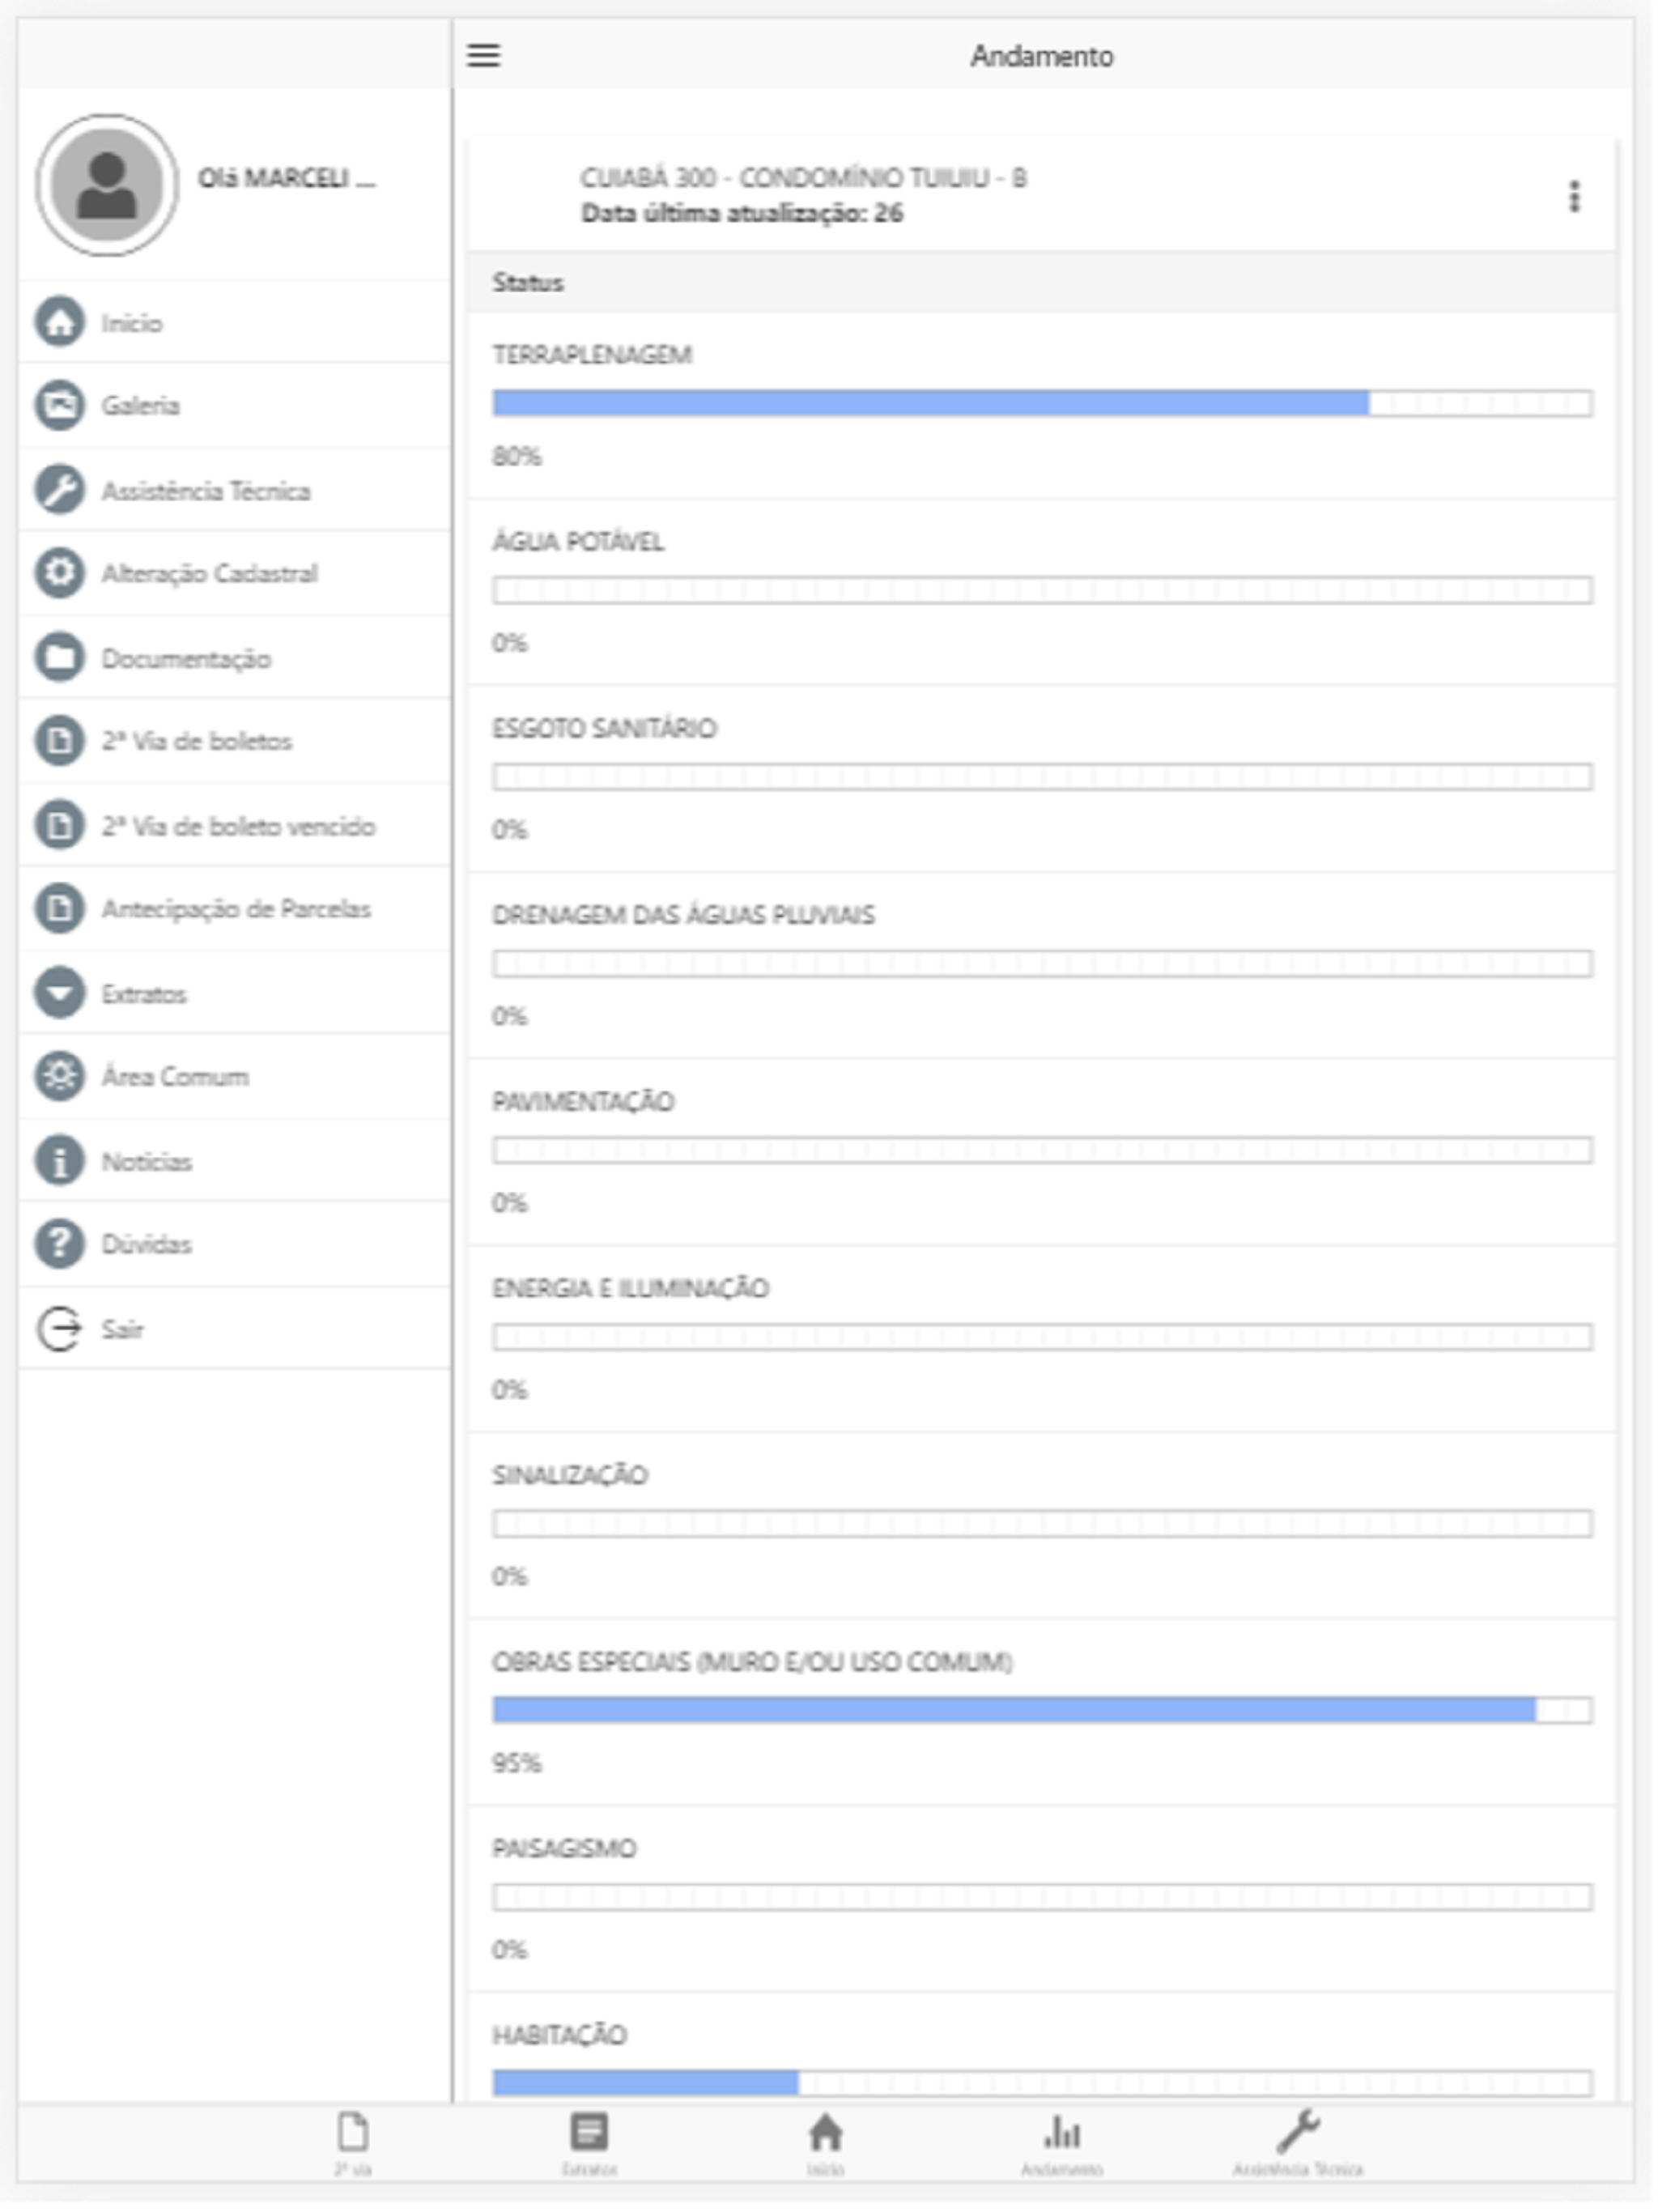1658x2212 pixels.
Task: Open the Início sidebar menu entry
Action: [x=235, y=322]
